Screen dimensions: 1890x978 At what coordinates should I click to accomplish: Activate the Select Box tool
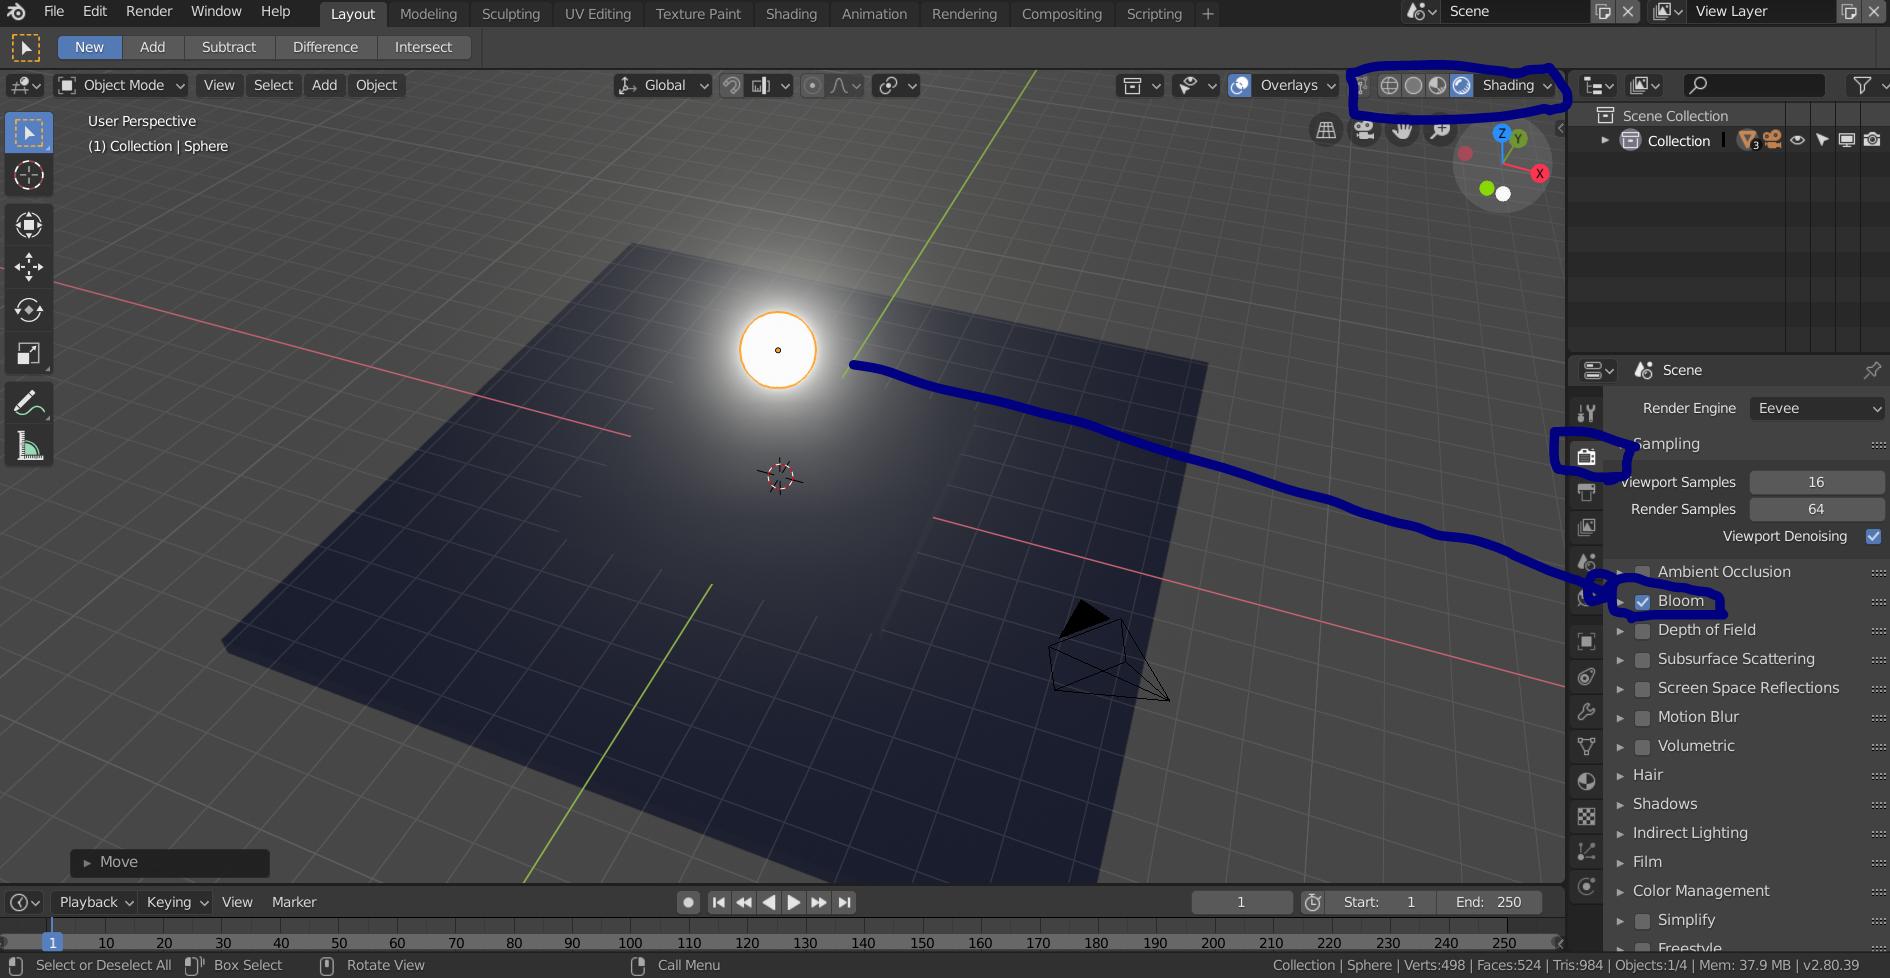click(28, 133)
